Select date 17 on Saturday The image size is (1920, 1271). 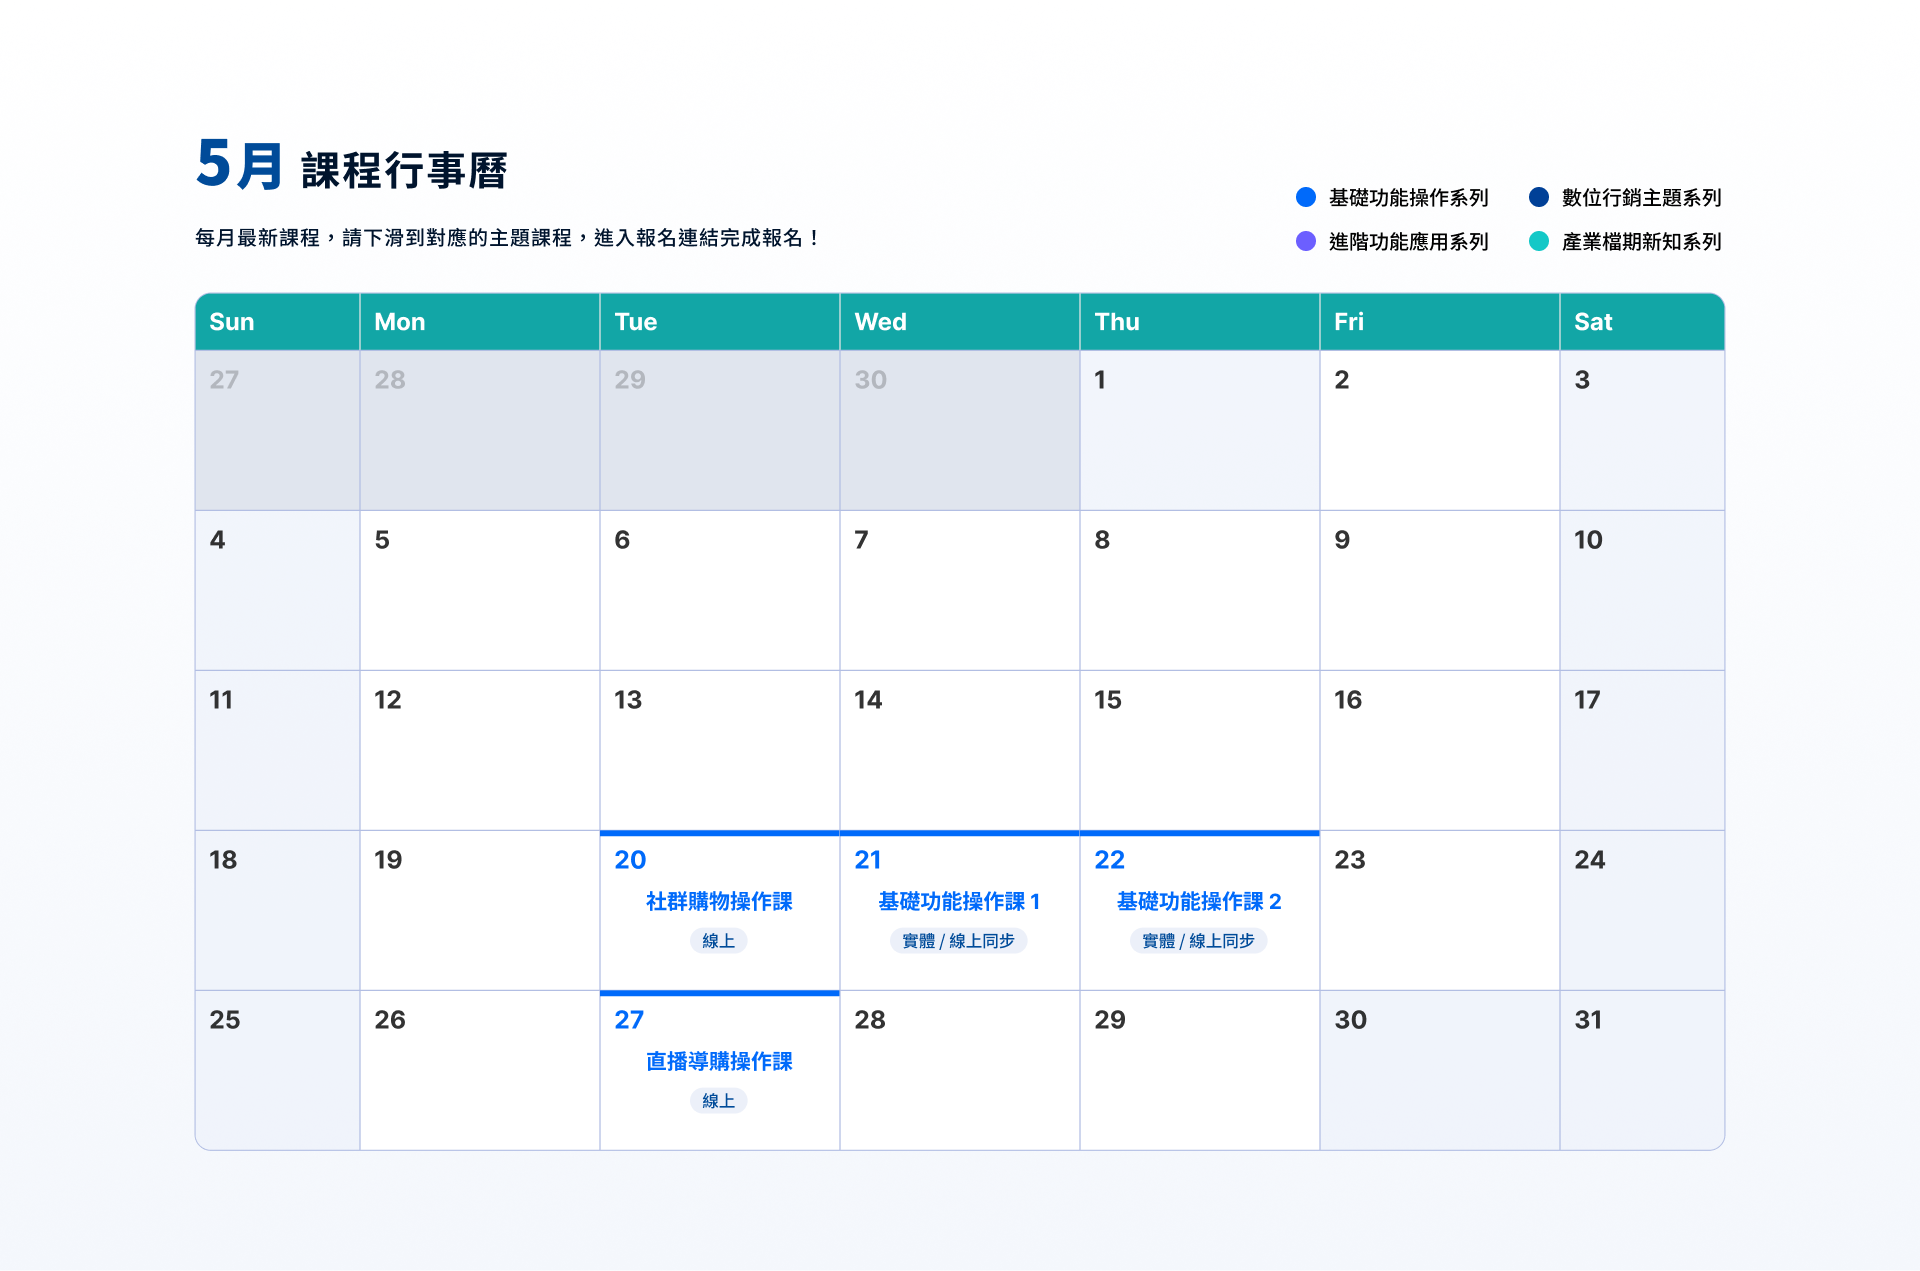point(1587,700)
